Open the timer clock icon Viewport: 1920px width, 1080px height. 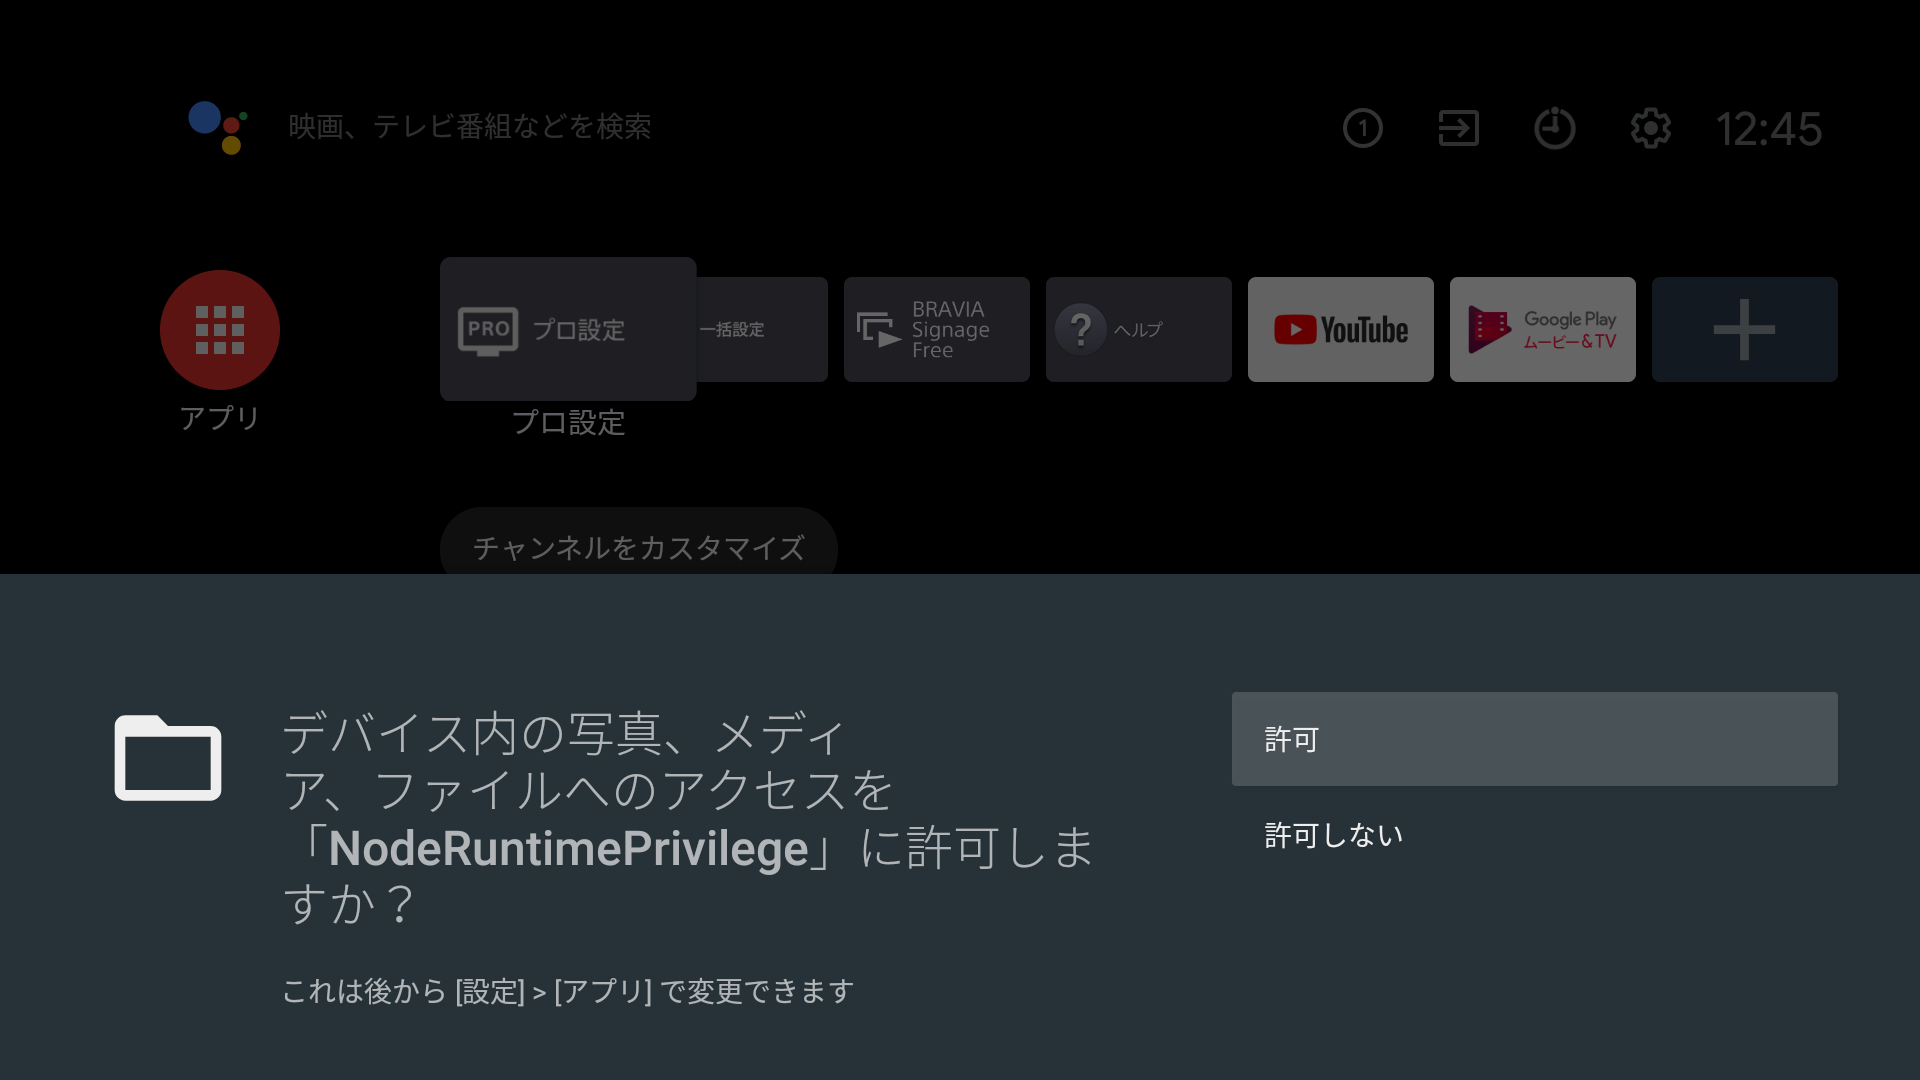(1554, 128)
